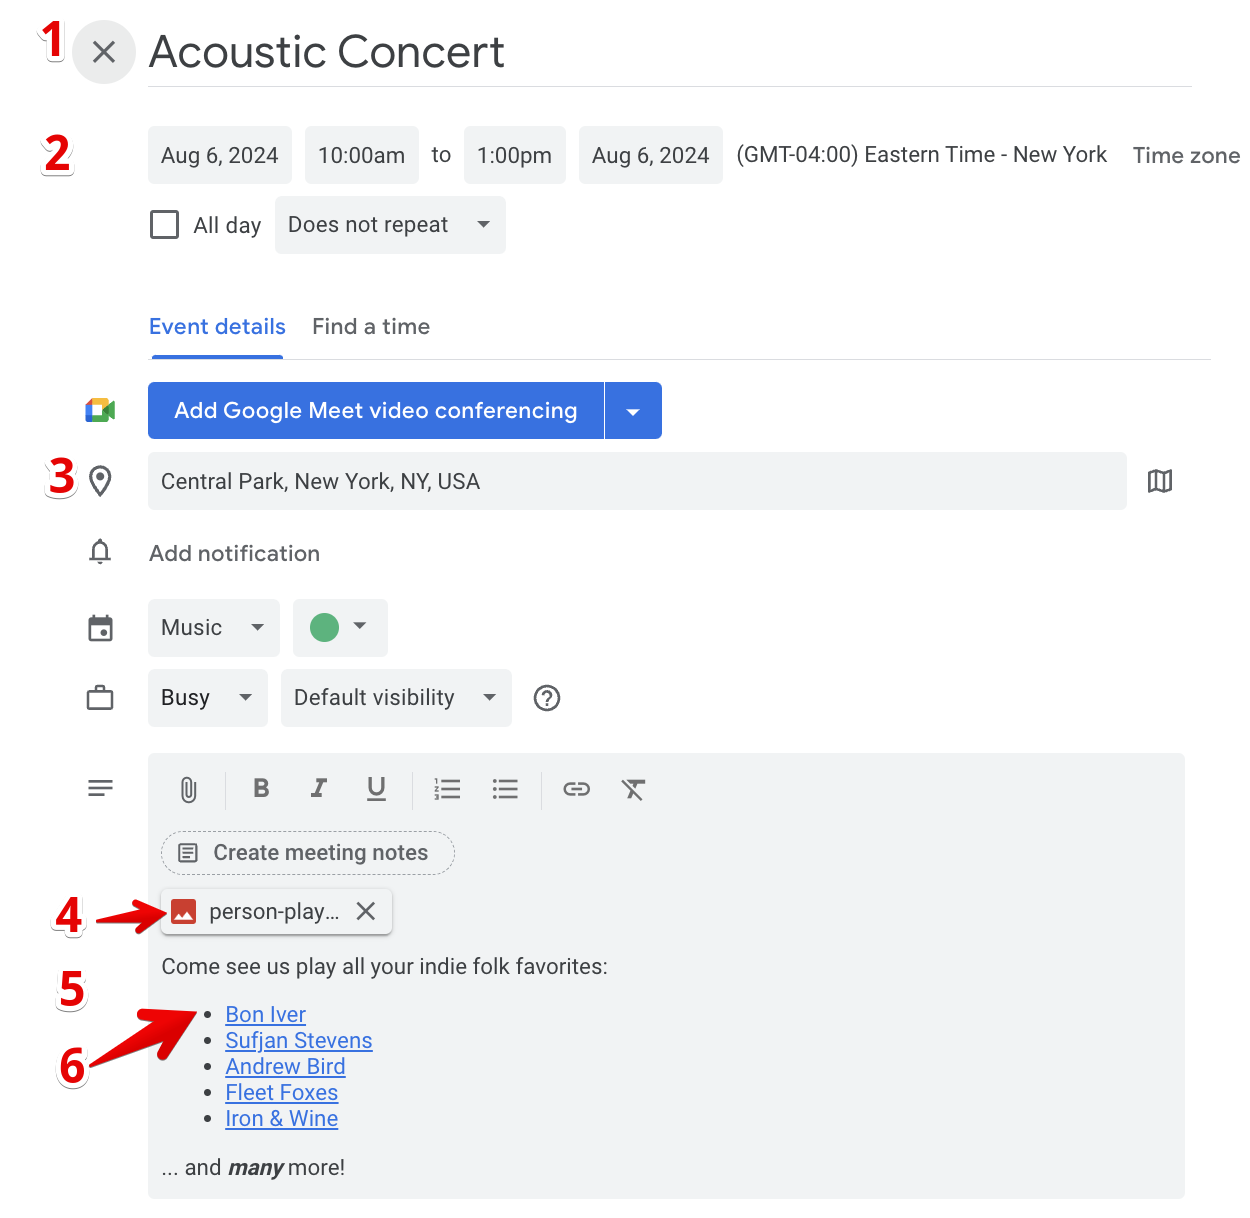Open the Bon Iver link
Screen dimensions: 1250x1218
[265, 1015]
